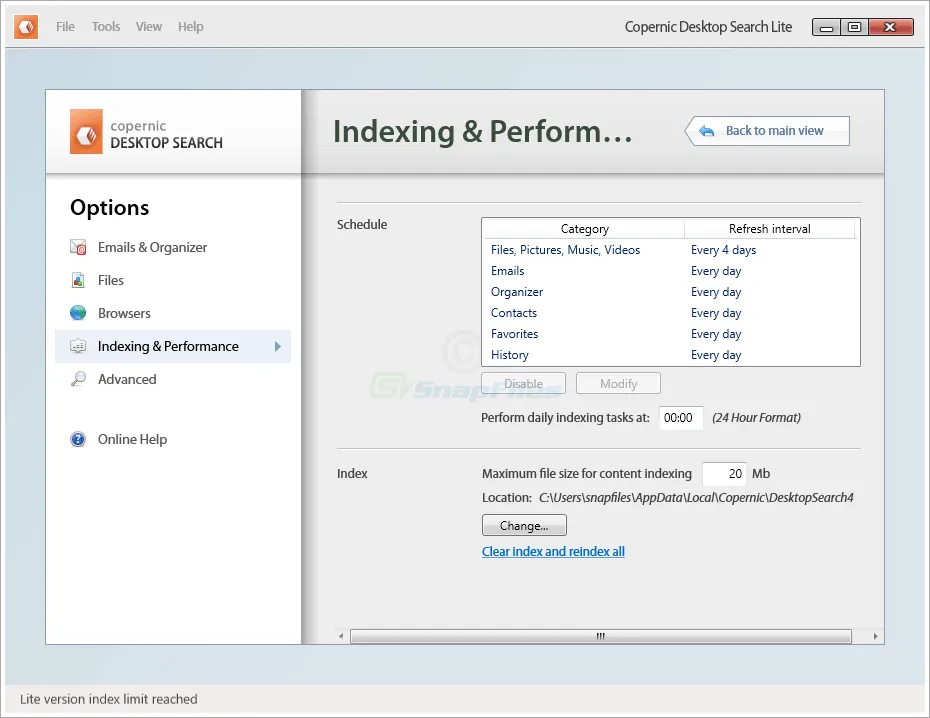
Task: Select the Organizer schedule row
Action: coord(671,292)
